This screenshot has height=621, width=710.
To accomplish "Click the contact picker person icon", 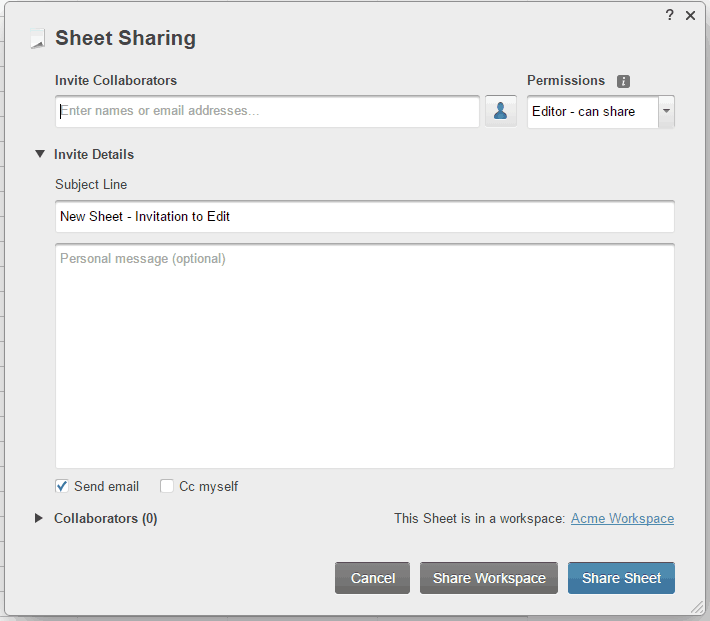I will pos(500,111).
